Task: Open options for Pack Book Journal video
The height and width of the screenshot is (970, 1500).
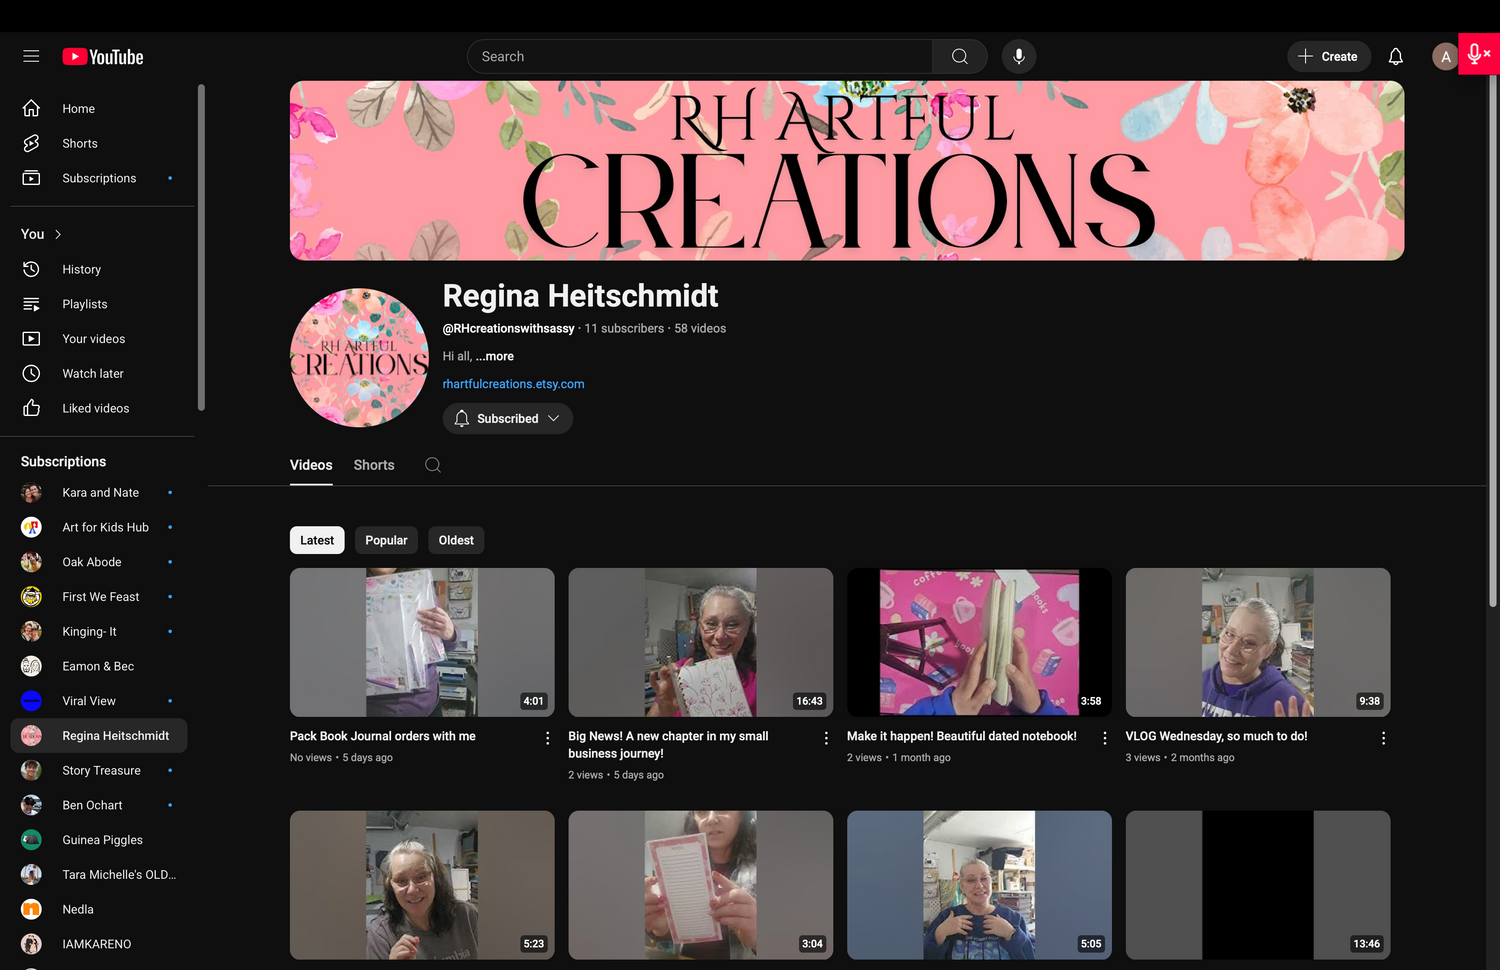Action: [547, 738]
